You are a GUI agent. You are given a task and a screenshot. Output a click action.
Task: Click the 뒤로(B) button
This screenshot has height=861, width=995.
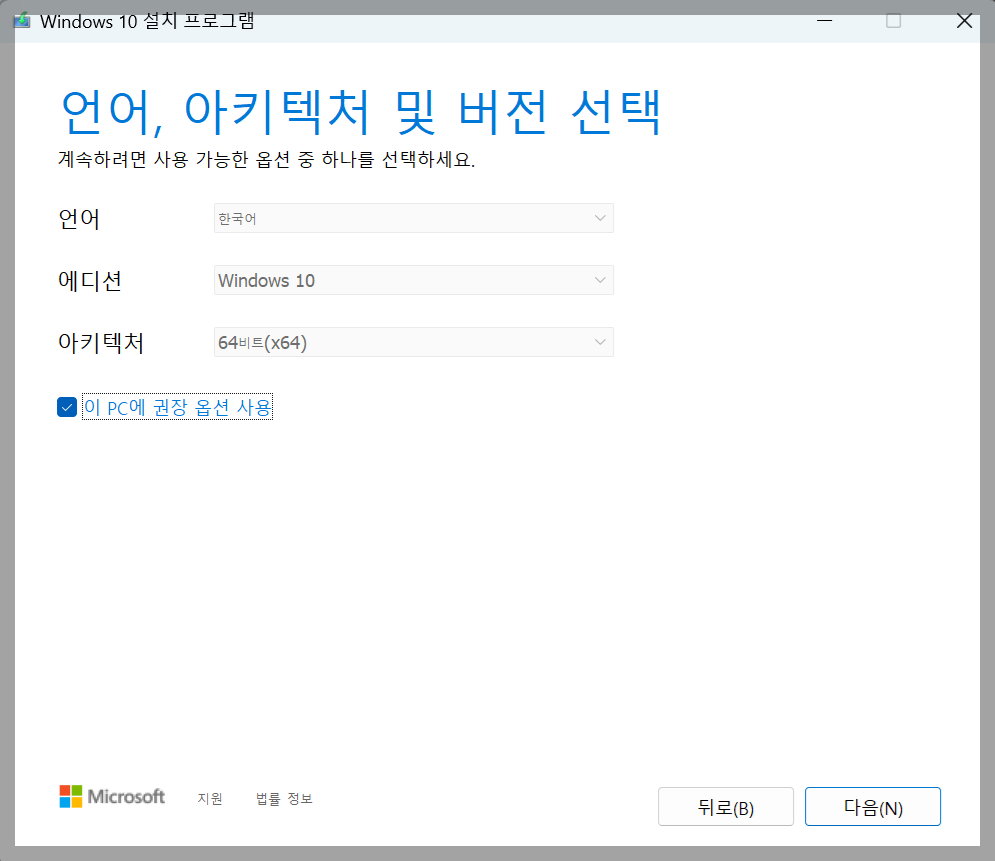[726, 806]
